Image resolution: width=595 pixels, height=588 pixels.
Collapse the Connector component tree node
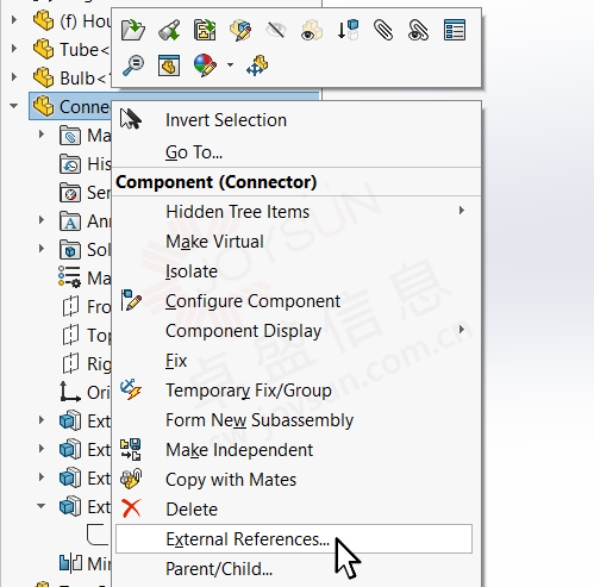coord(14,106)
